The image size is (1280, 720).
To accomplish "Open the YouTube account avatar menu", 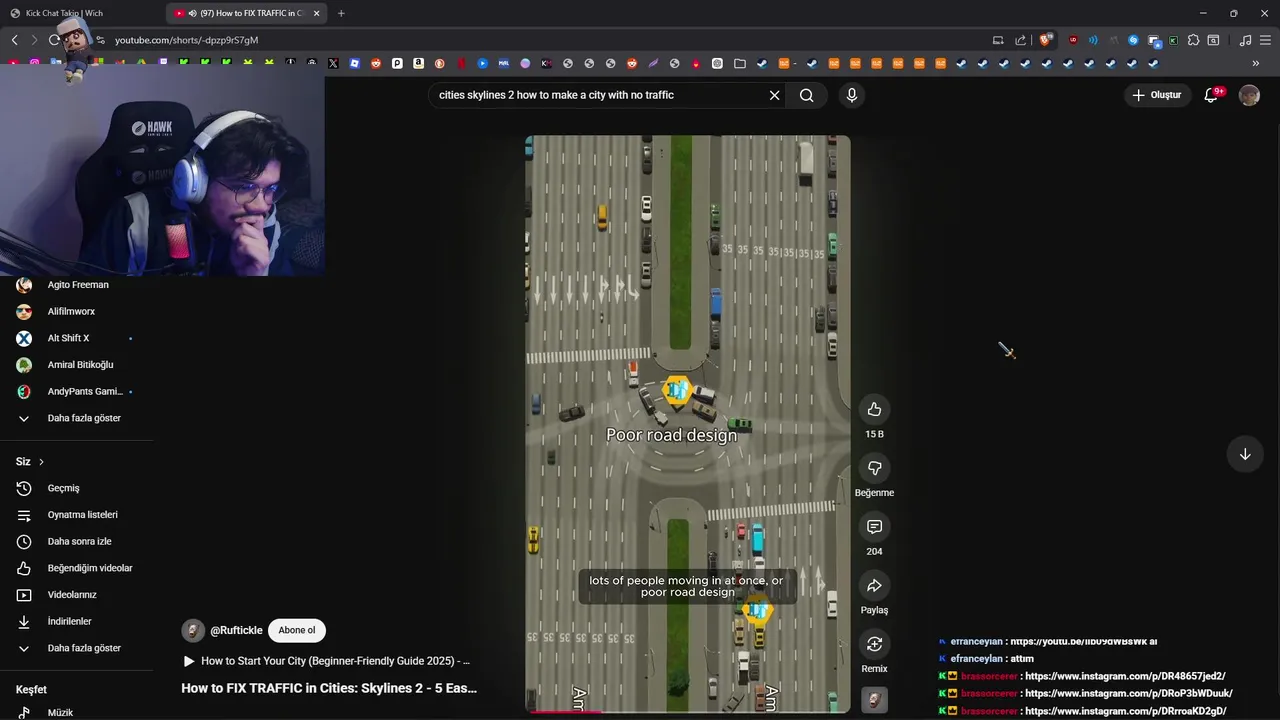I will [1249, 95].
